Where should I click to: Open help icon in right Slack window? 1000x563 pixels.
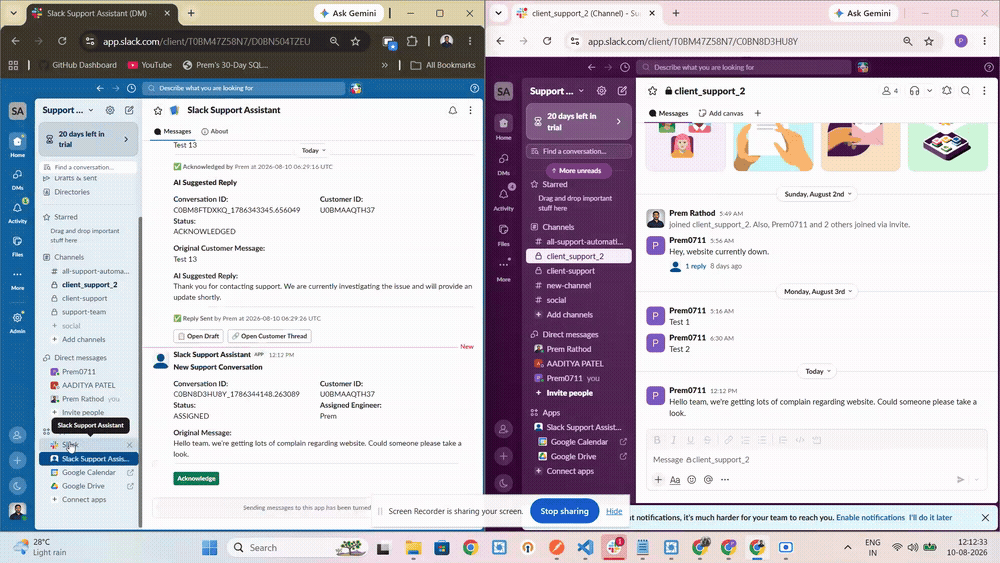pyautogui.click(x=989, y=67)
